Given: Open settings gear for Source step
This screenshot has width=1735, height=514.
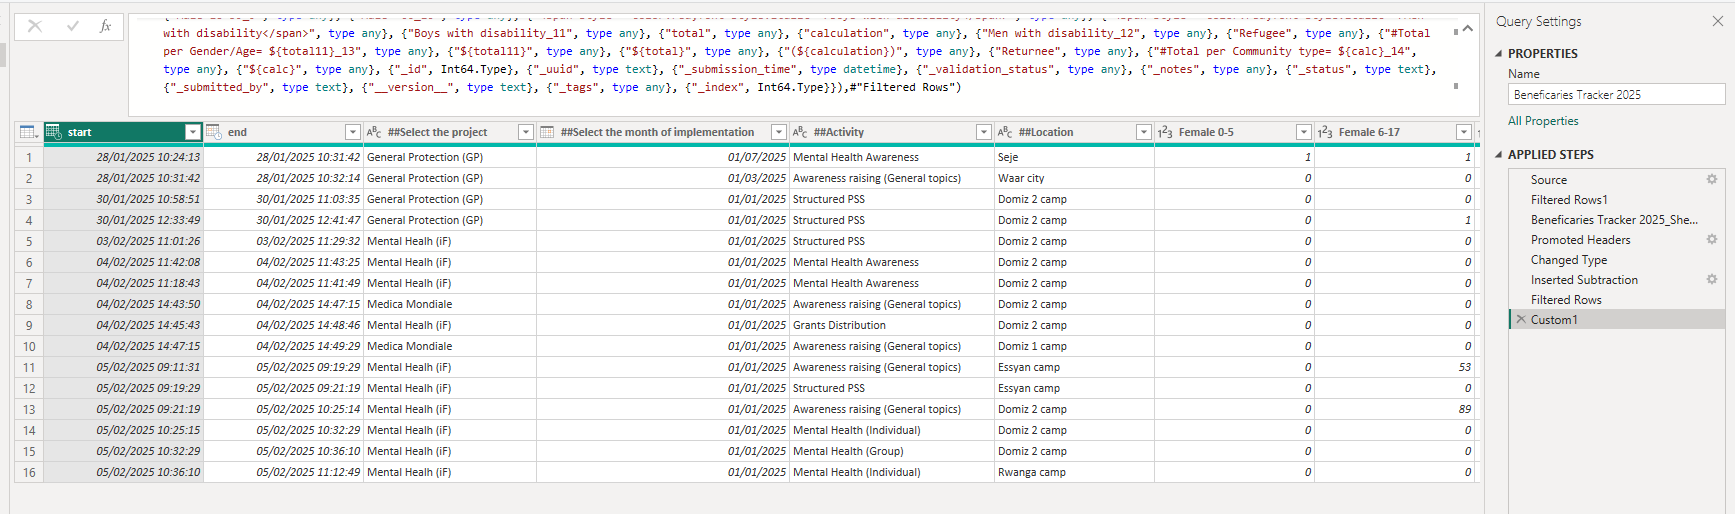Looking at the screenshot, I should (x=1711, y=179).
